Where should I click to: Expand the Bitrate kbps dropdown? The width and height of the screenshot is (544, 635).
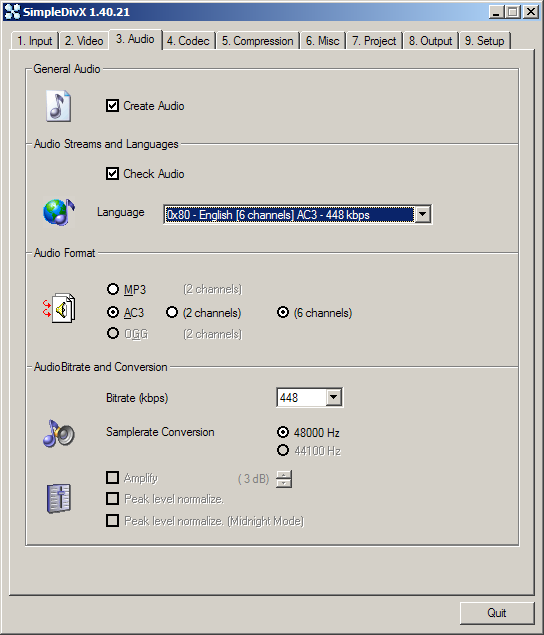[333, 397]
